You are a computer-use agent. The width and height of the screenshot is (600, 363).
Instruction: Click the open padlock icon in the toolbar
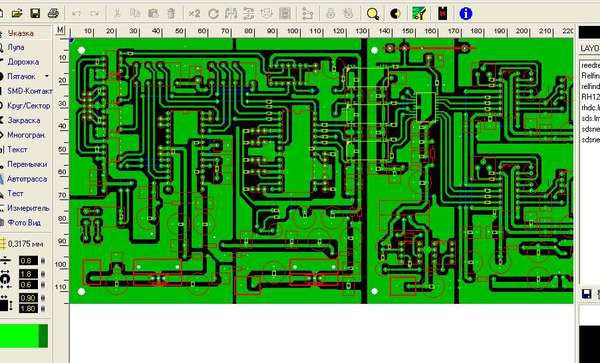(x=348, y=14)
